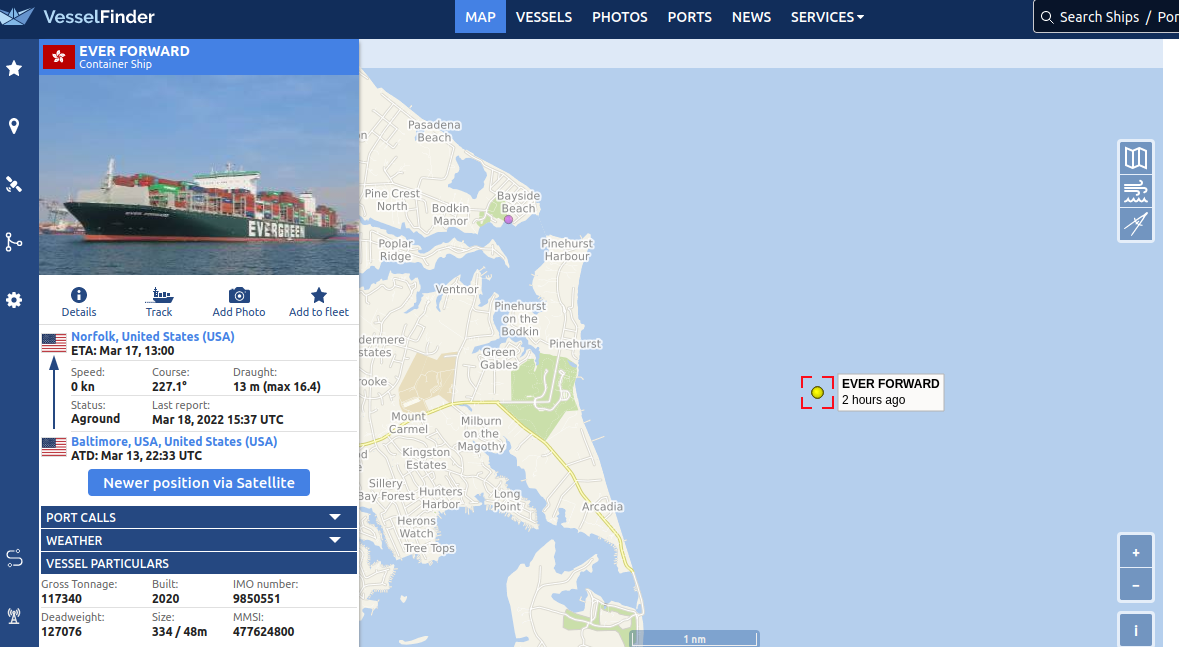Screen dimensions: 1179x647
Task: Open the PORTS menu item
Action: pyautogui.click(x=690, y=17)
